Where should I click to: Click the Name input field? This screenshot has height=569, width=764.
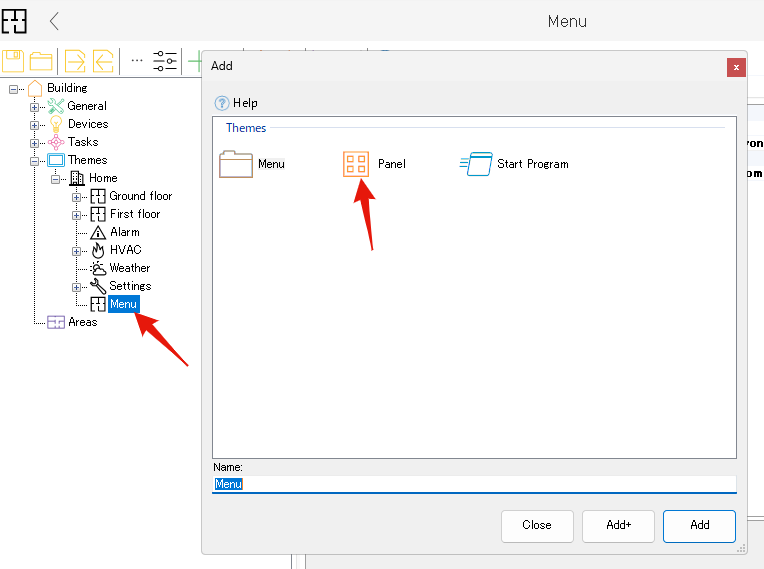pyautogui.click(x=474, y=484)
